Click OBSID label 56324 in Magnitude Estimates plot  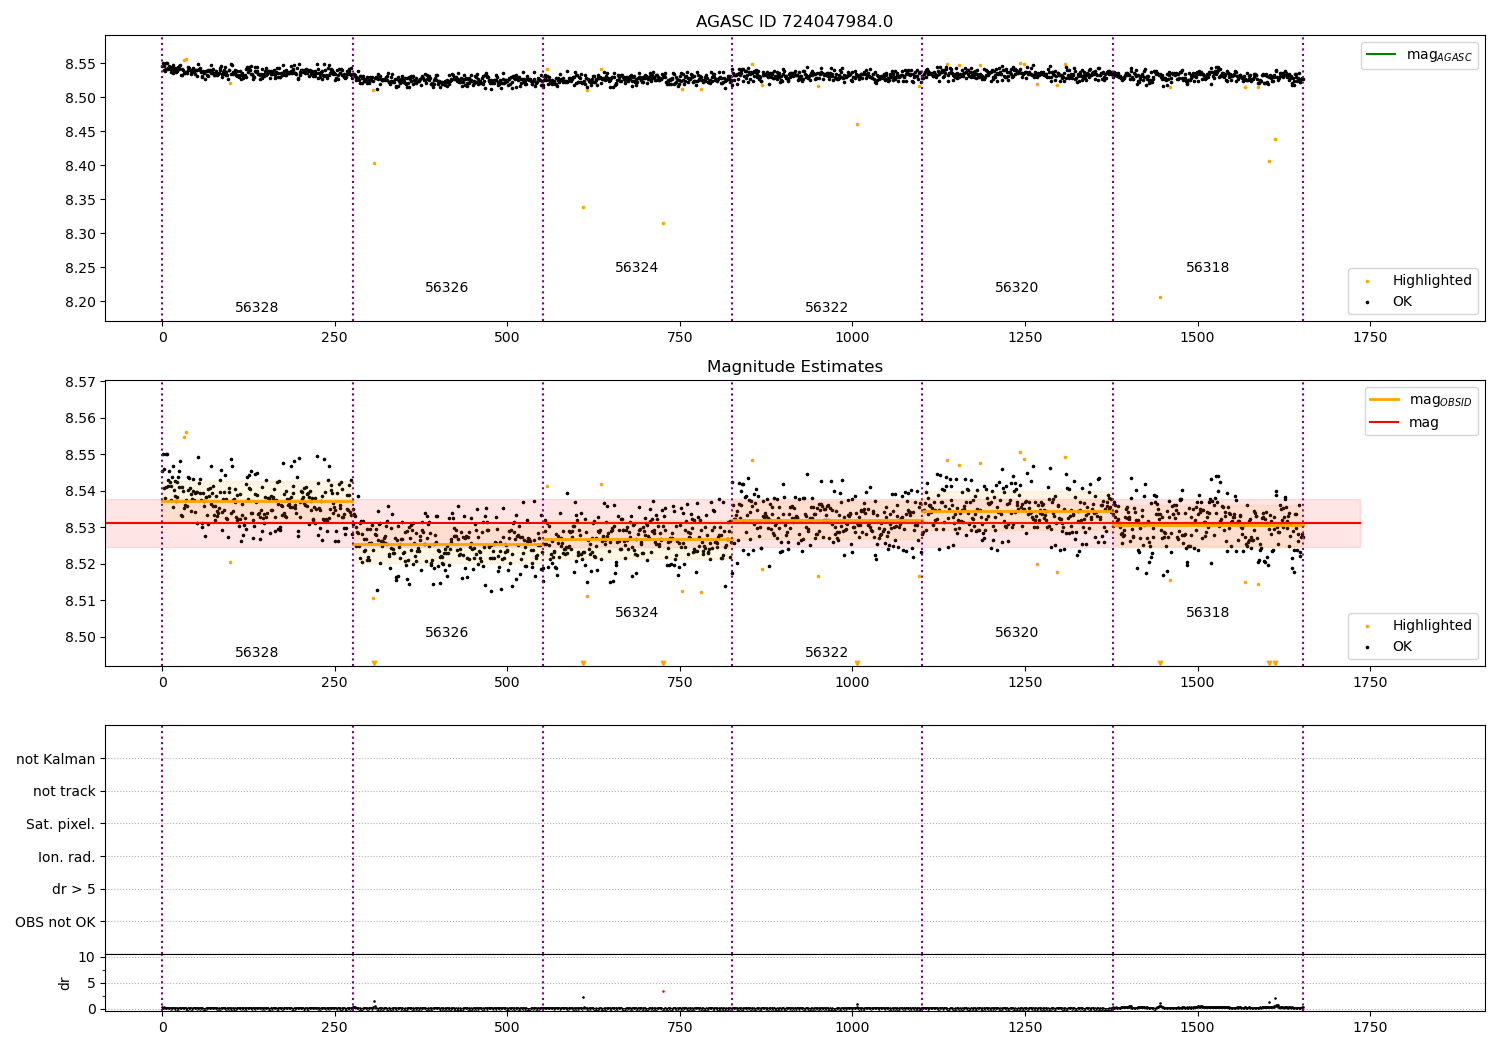pos(637,613)
